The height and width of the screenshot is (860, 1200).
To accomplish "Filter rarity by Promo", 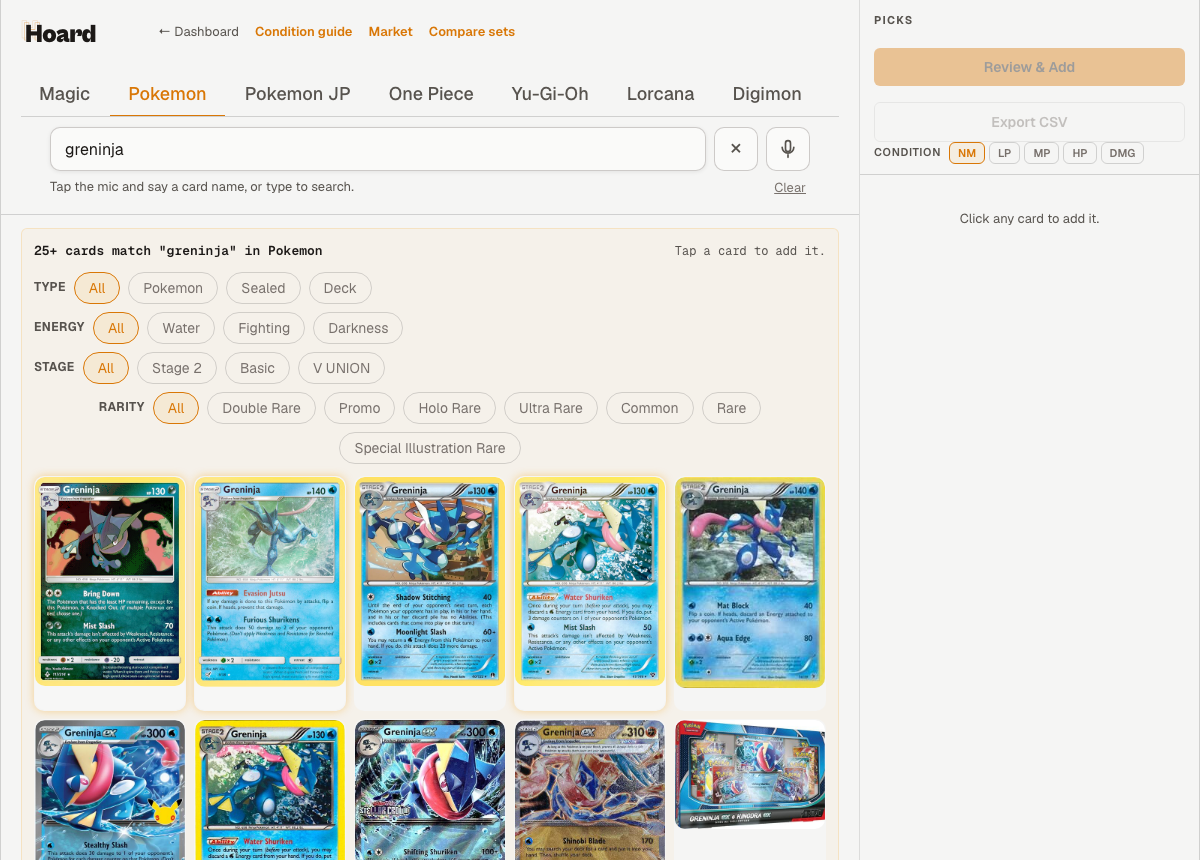I will (359, 408).
